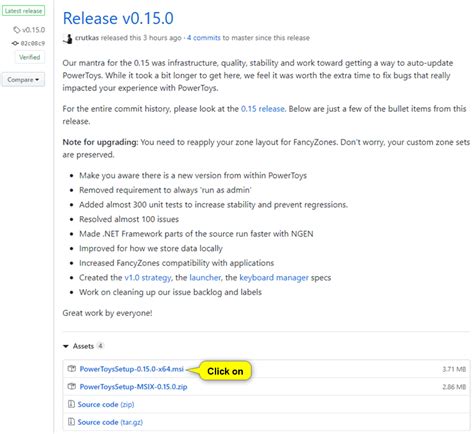474x434 pixels.
Task: Click the Latest release badge
Action: (x=23, y=11)
